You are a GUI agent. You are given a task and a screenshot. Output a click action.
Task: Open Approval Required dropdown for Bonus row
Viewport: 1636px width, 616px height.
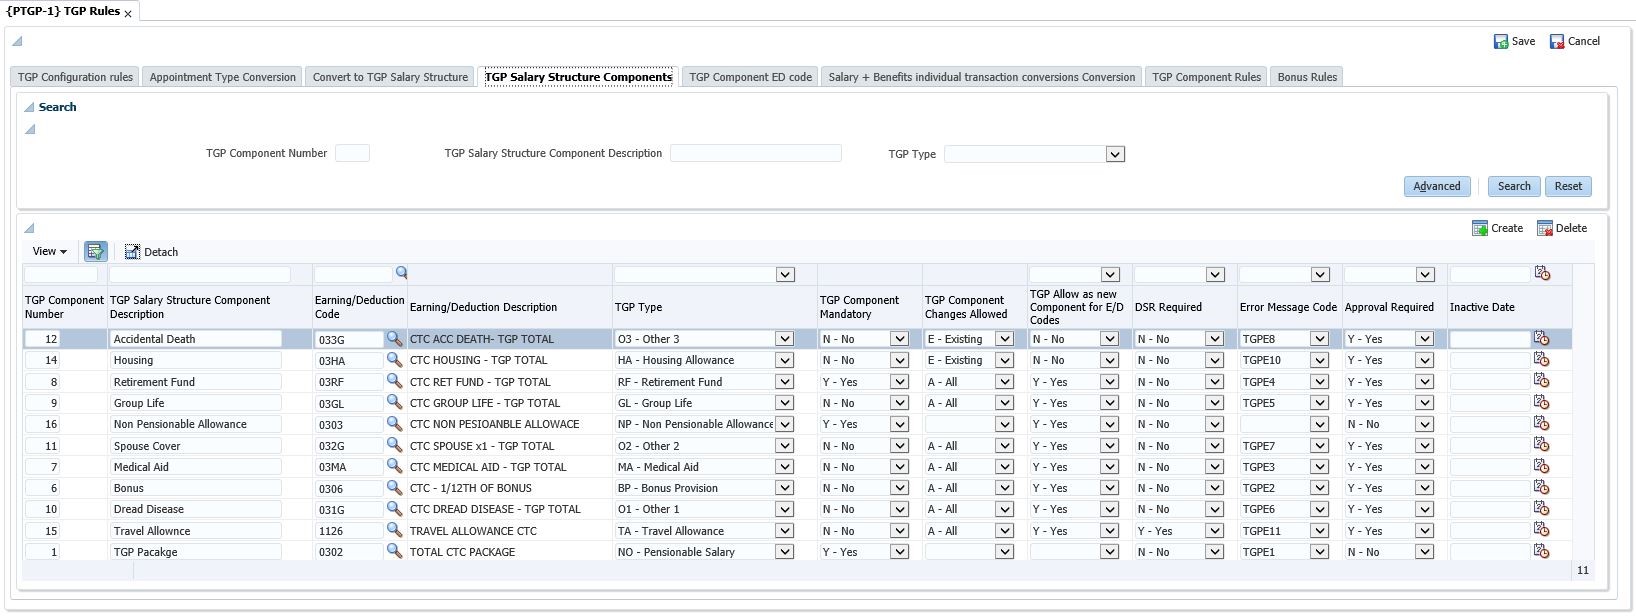coord(1424,489)
